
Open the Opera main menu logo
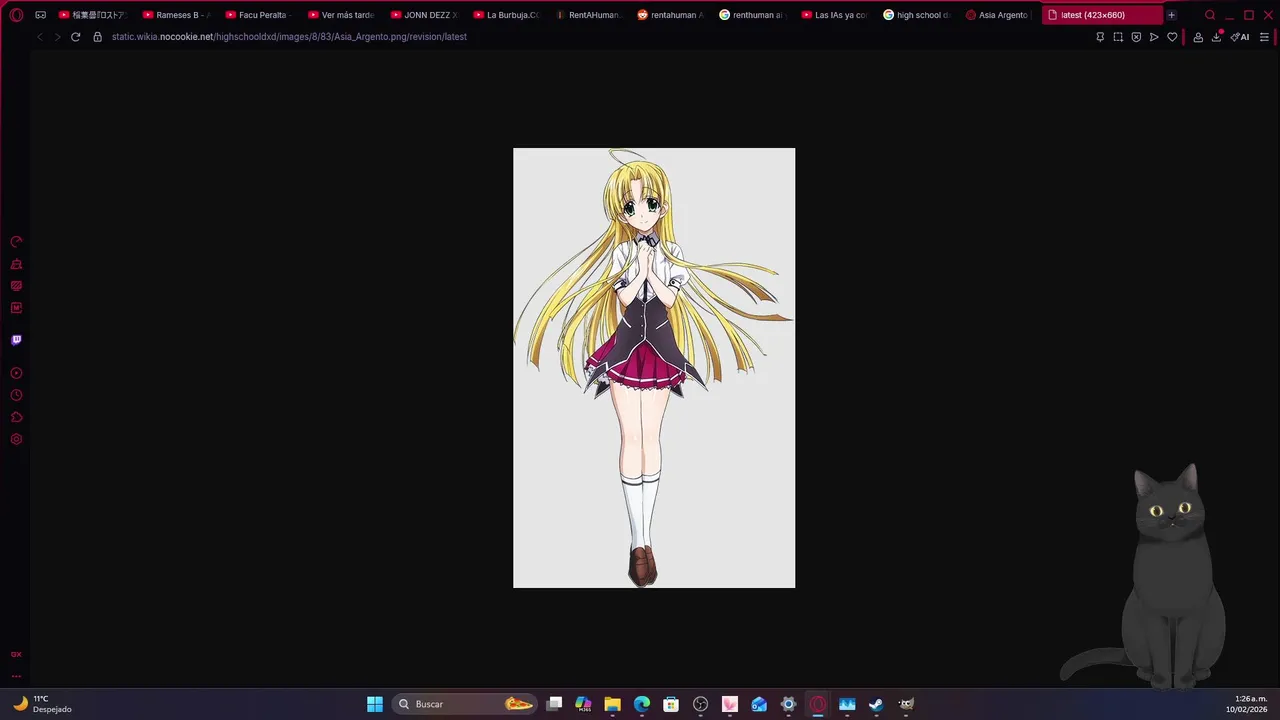16,15
